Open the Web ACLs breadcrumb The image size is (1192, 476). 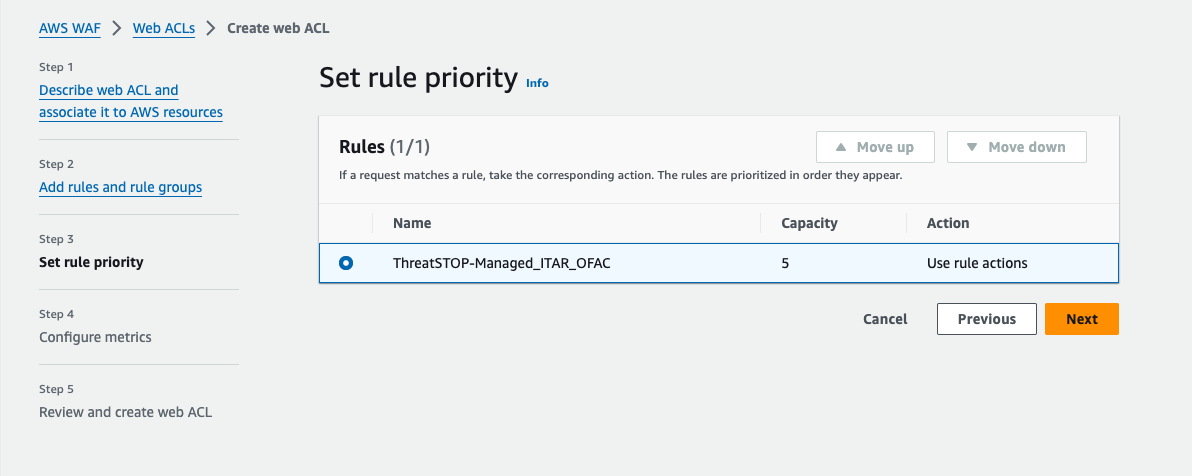164,28
